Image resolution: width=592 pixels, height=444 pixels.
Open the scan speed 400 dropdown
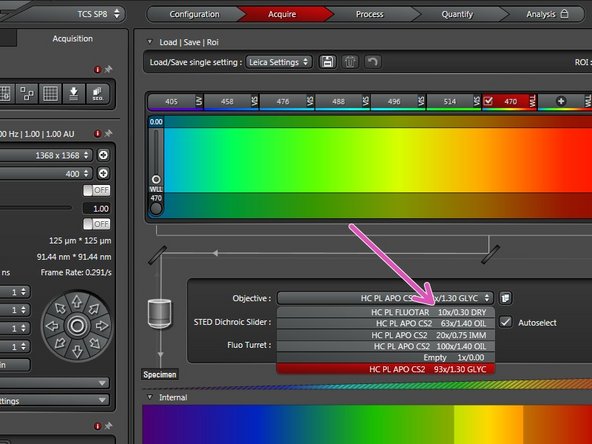[x=45, y=174]
